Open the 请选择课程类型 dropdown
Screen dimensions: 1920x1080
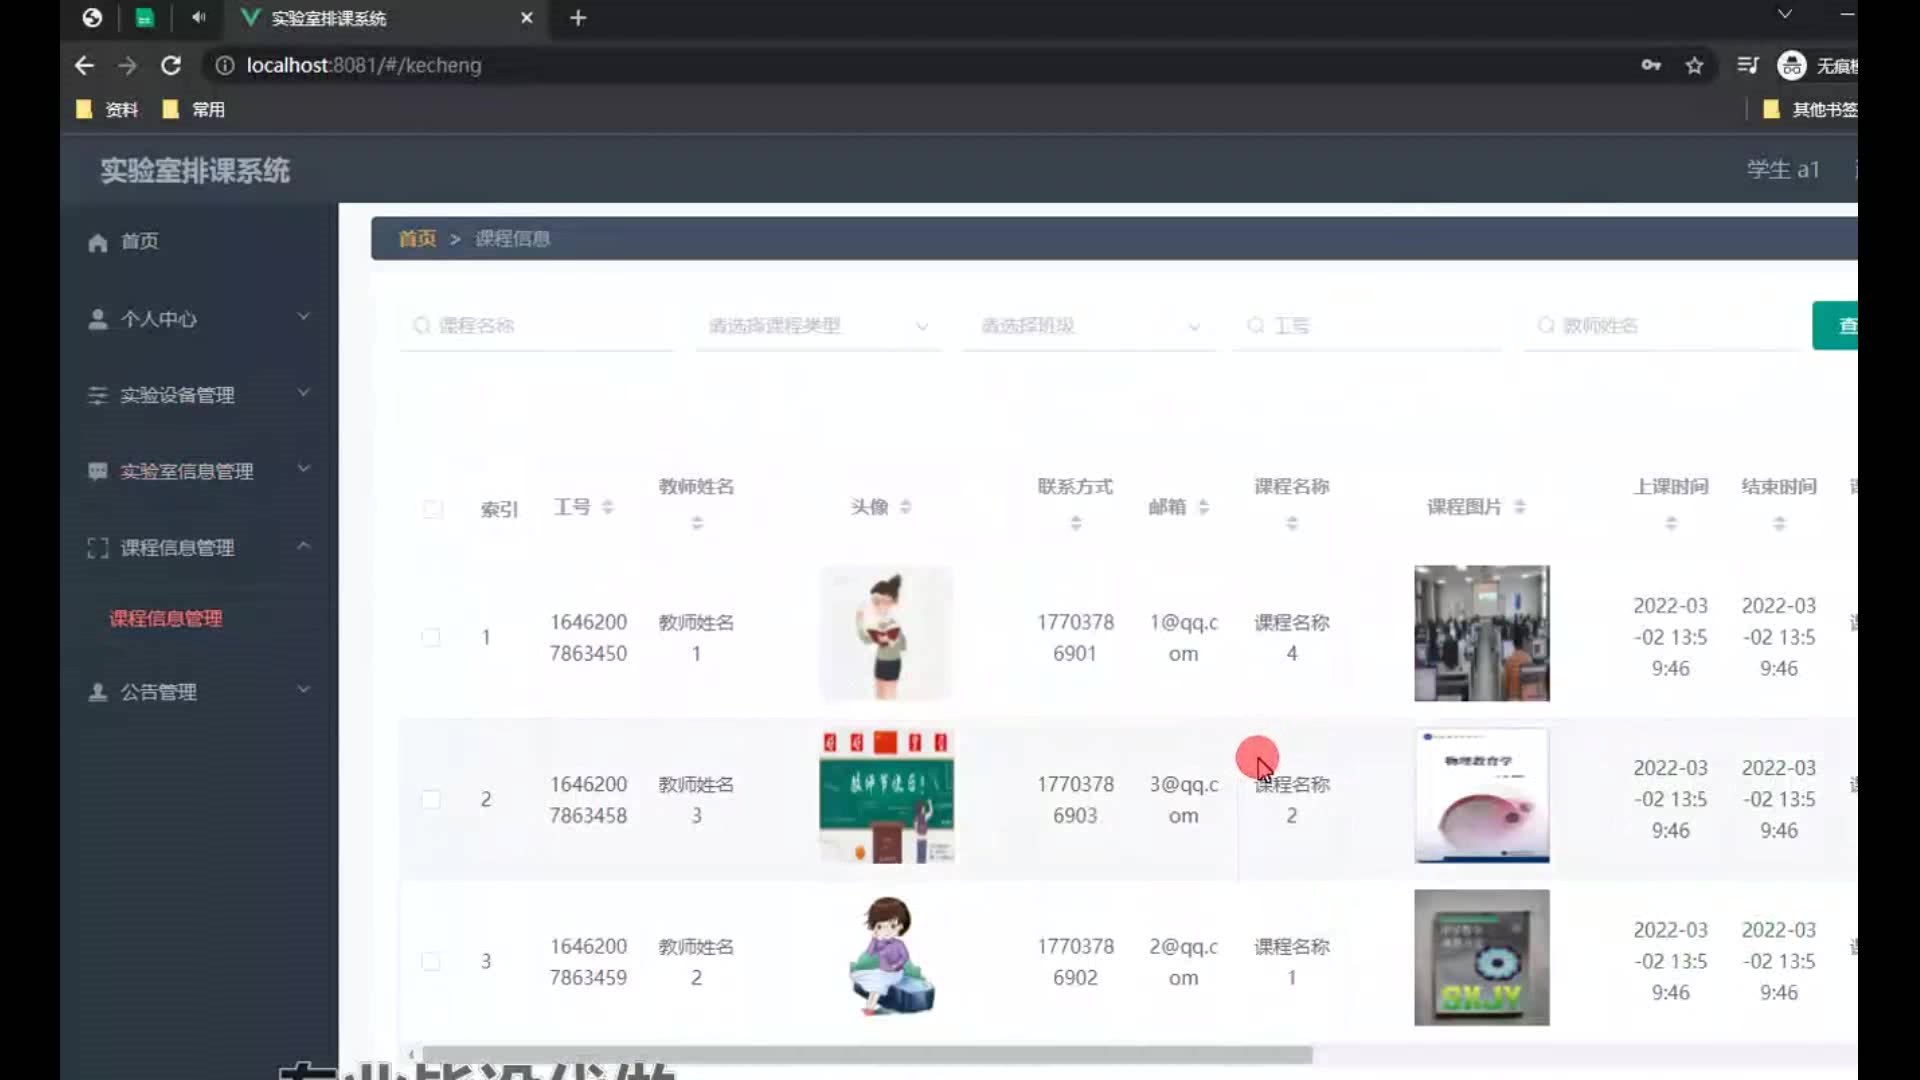[818, 326]
